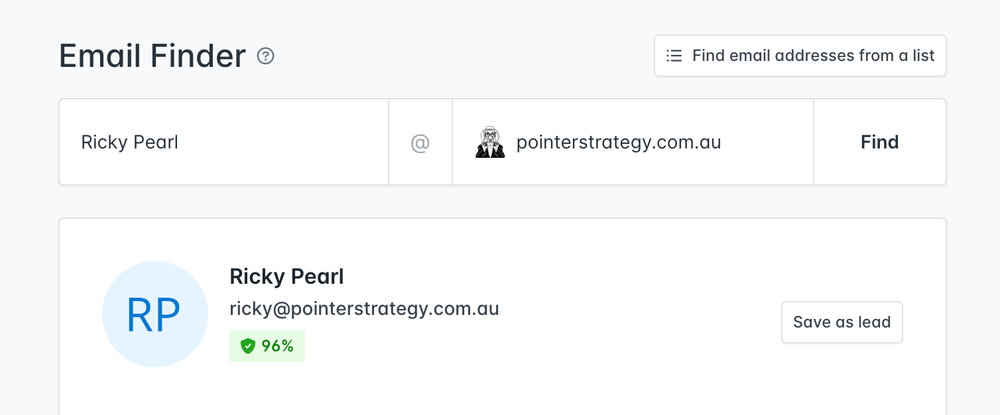Focus the pointerstrategy.com.au domain field
This screenshot has width=1000, height=415.
coord(633,142)
